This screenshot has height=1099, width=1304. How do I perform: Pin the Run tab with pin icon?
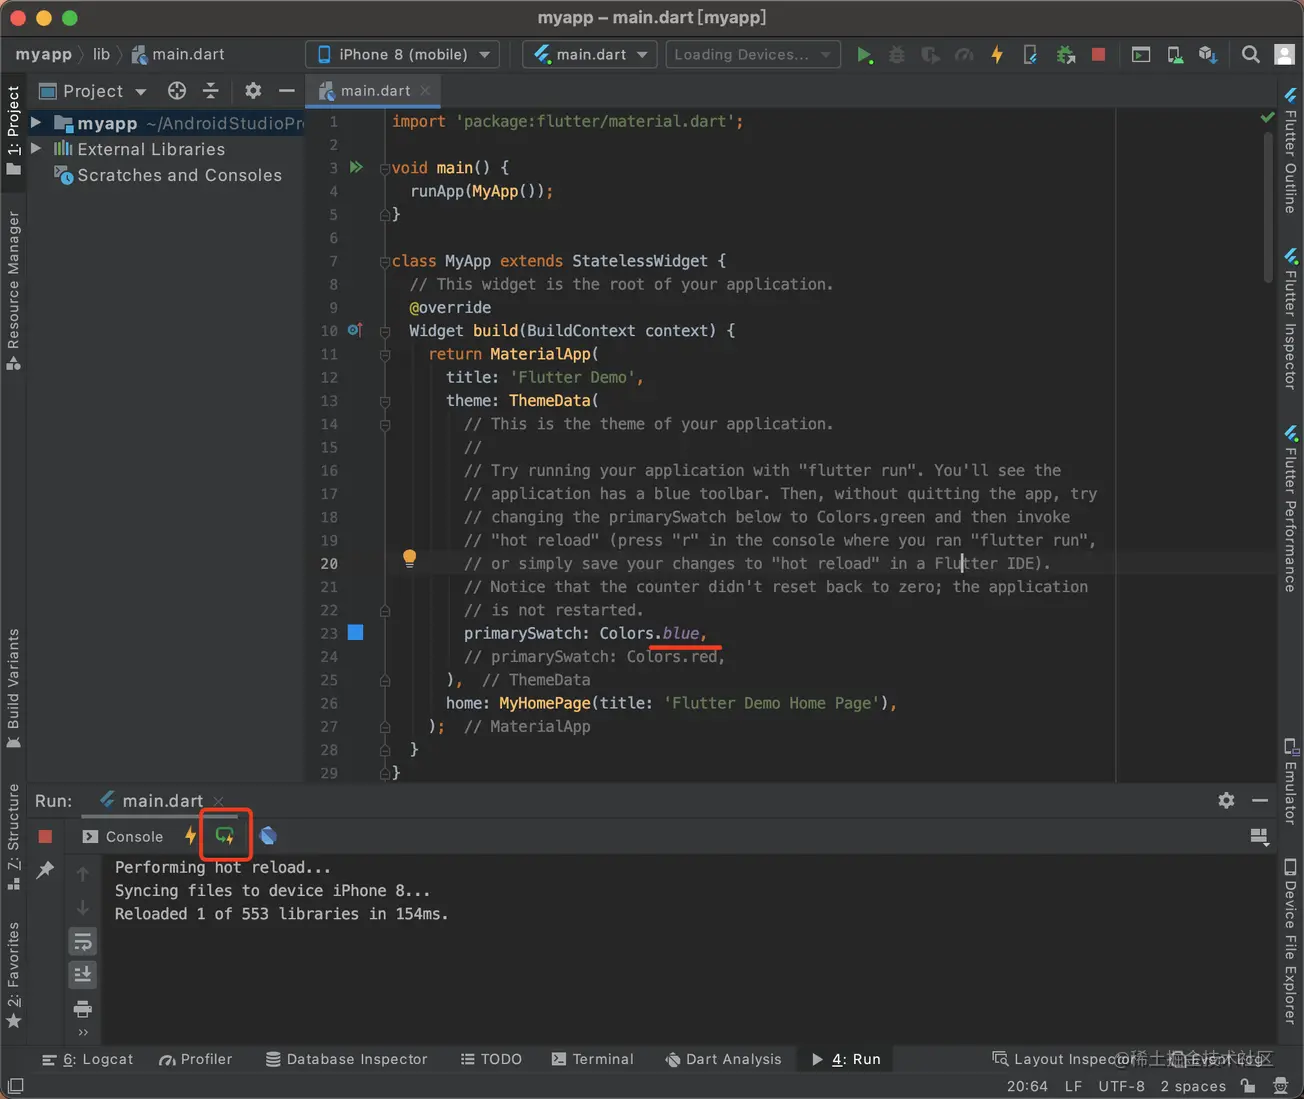click(x=45, y=870)
